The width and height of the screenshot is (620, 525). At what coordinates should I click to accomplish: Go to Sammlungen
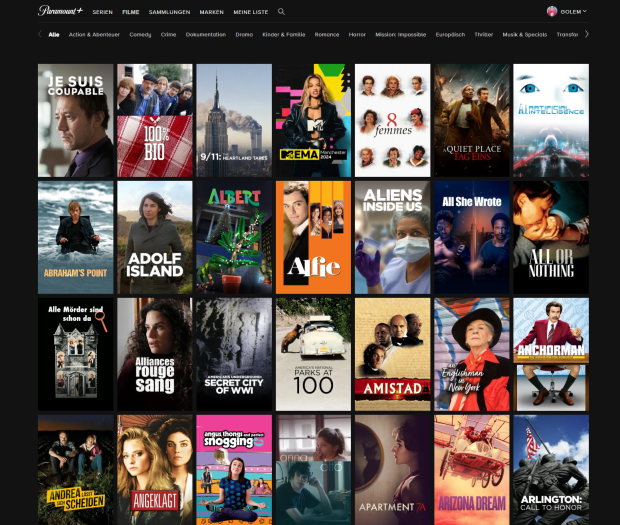(169, 12)
